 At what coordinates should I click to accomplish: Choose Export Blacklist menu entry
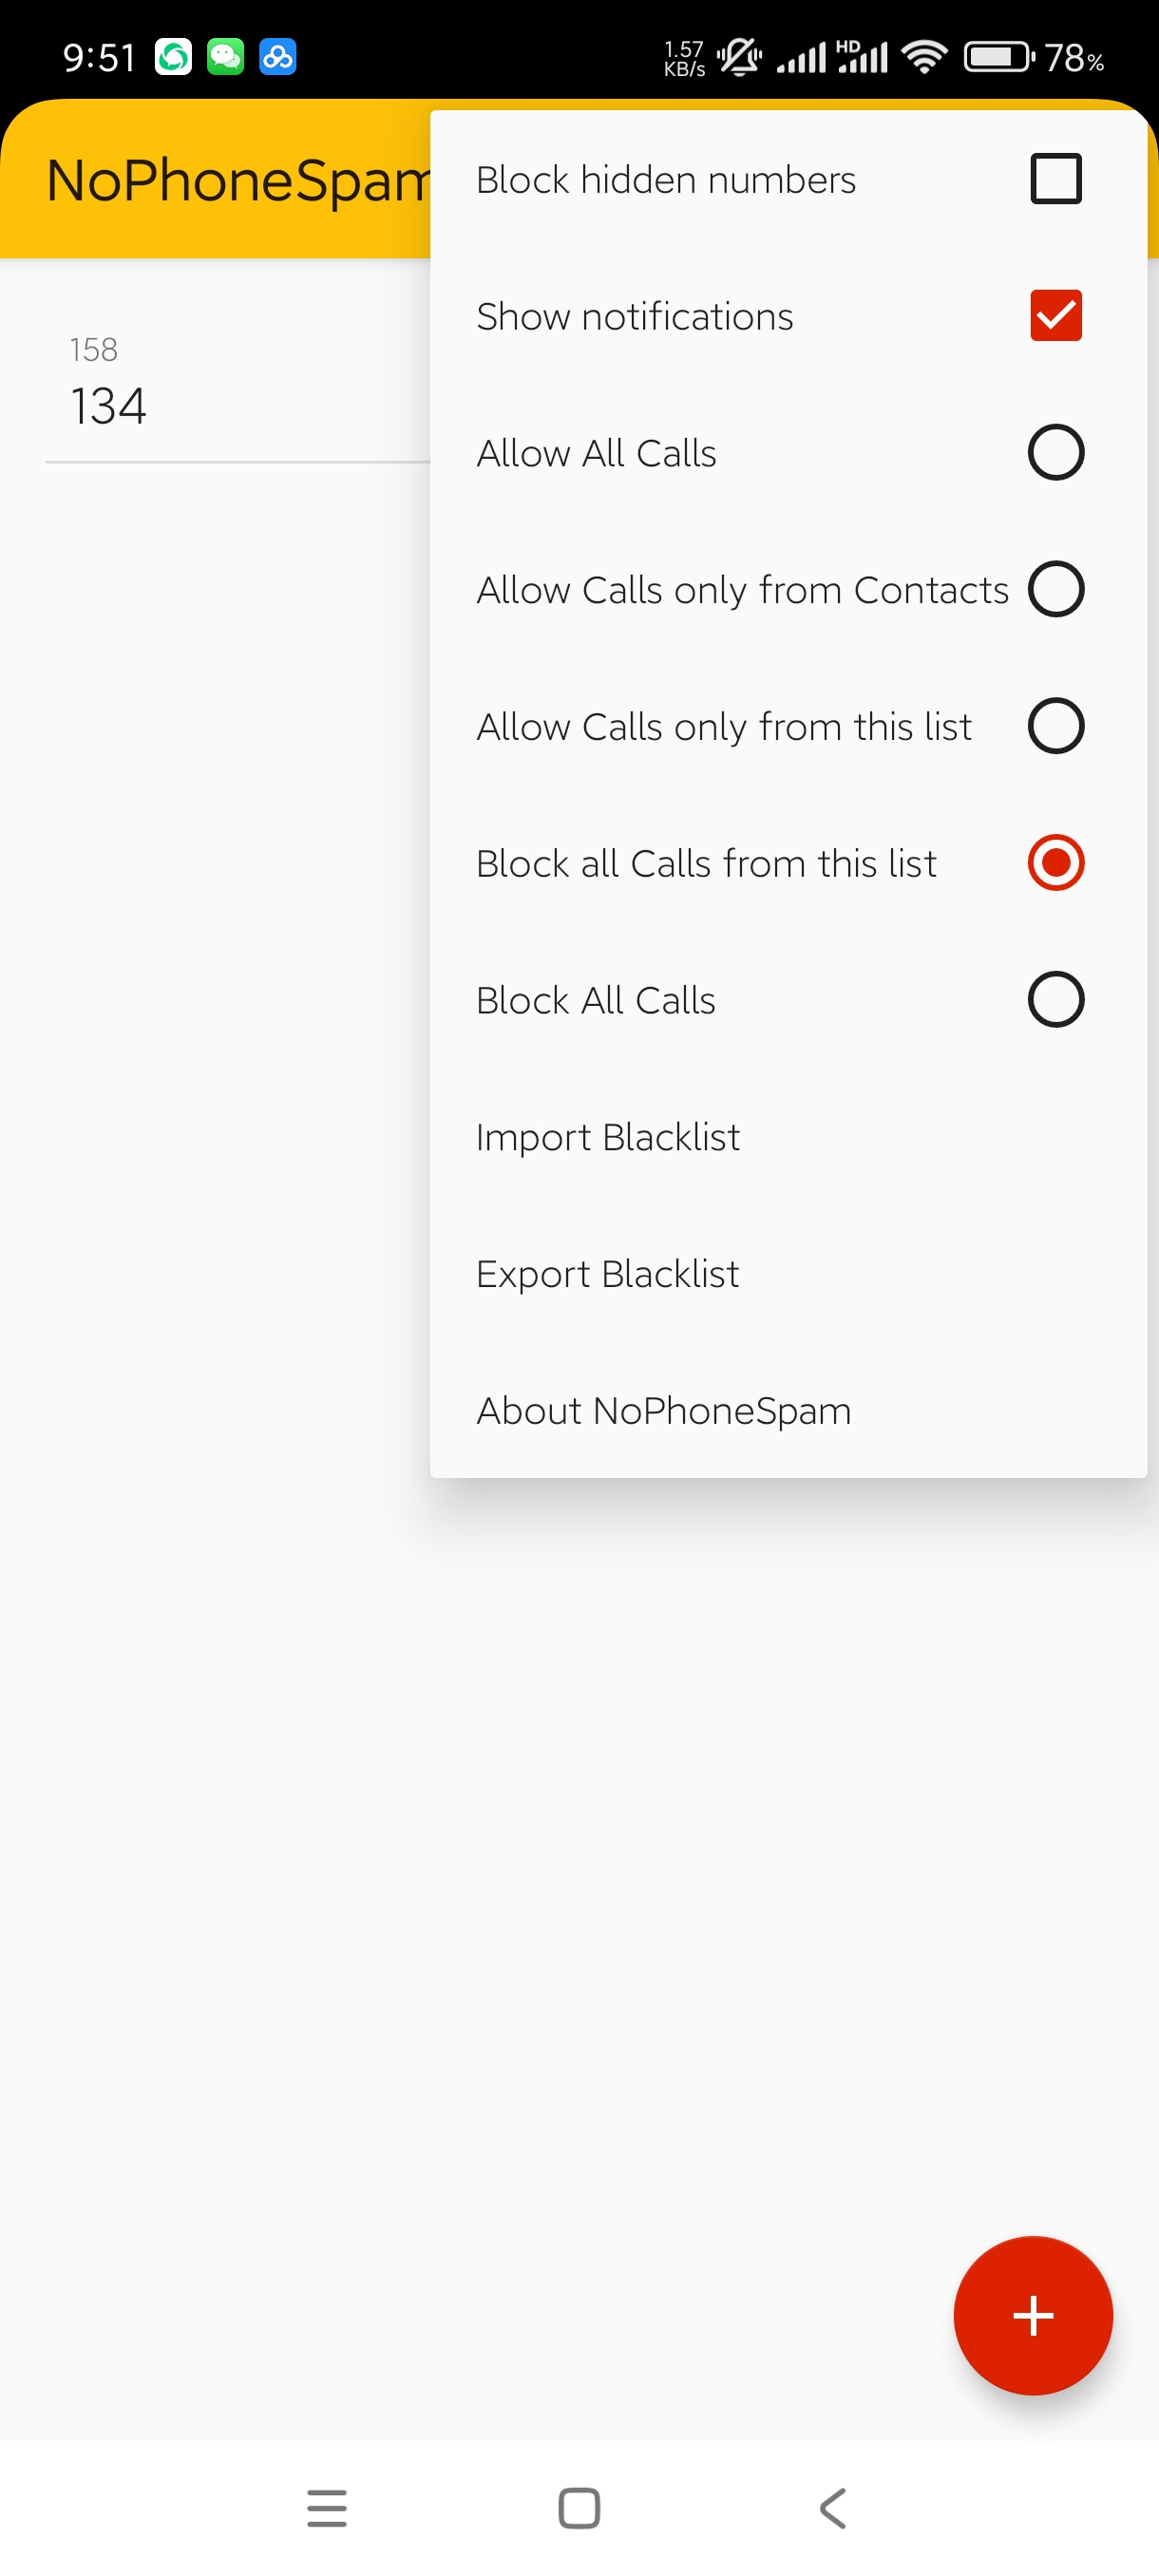(608, 1274)
